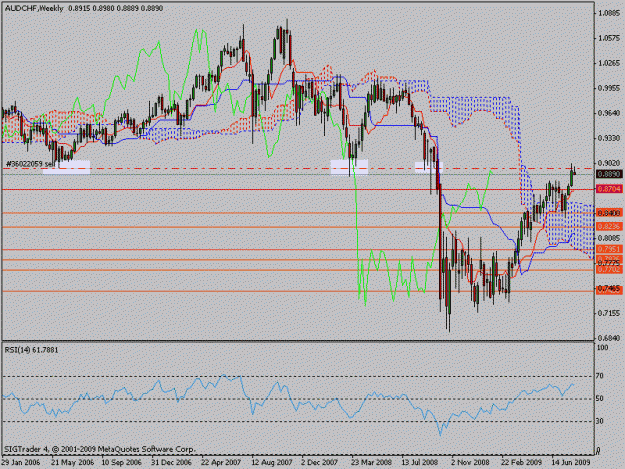The height and width of the screenshot is (469, 625).
Task: Select the red dashed sell order line
Action: pyautogui.click(x=297, y=169)
